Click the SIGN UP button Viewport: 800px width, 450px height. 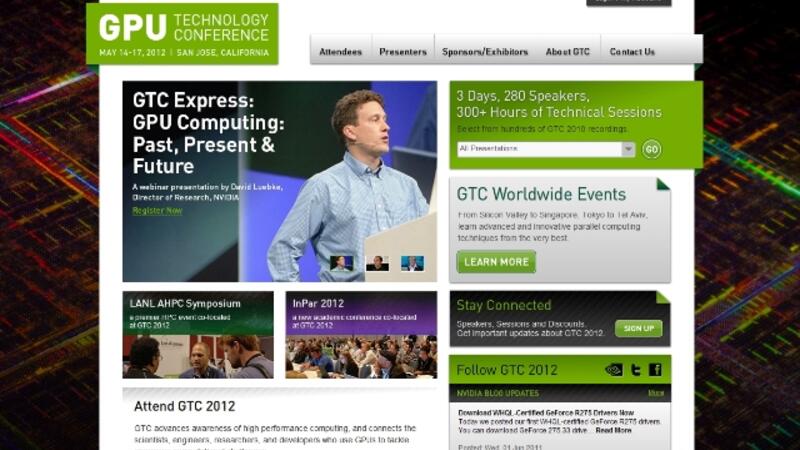point(638,328)
